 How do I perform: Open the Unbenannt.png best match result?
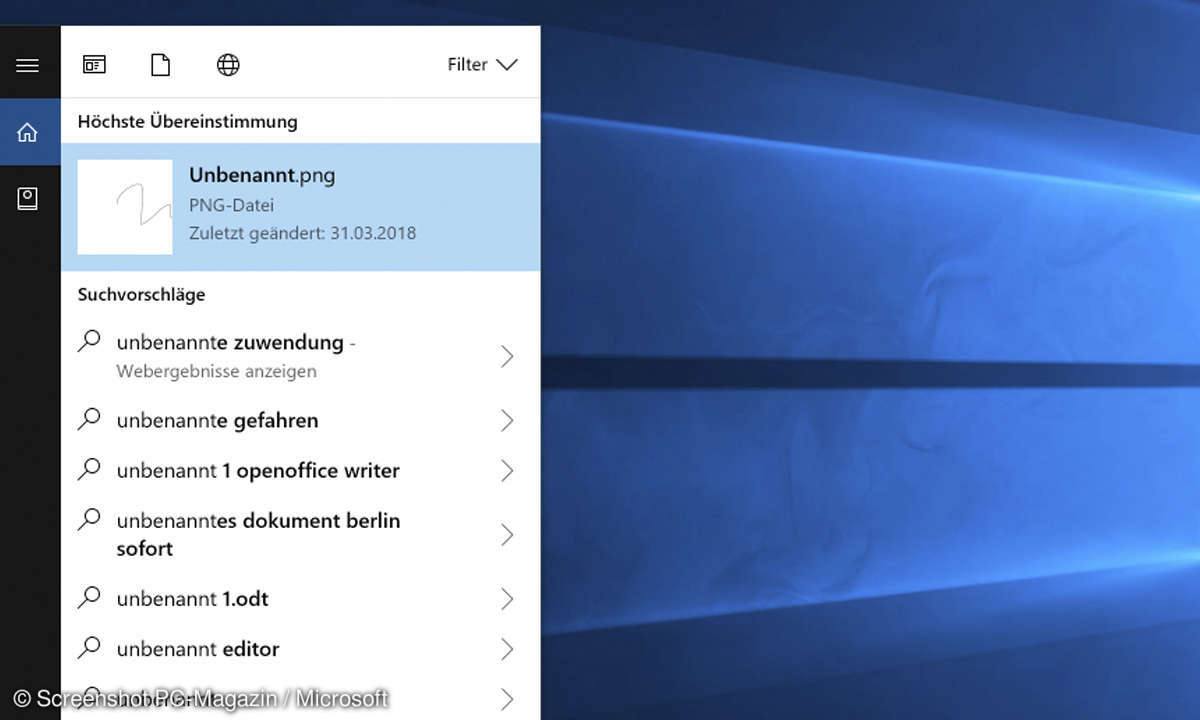[x=300, y=207]
